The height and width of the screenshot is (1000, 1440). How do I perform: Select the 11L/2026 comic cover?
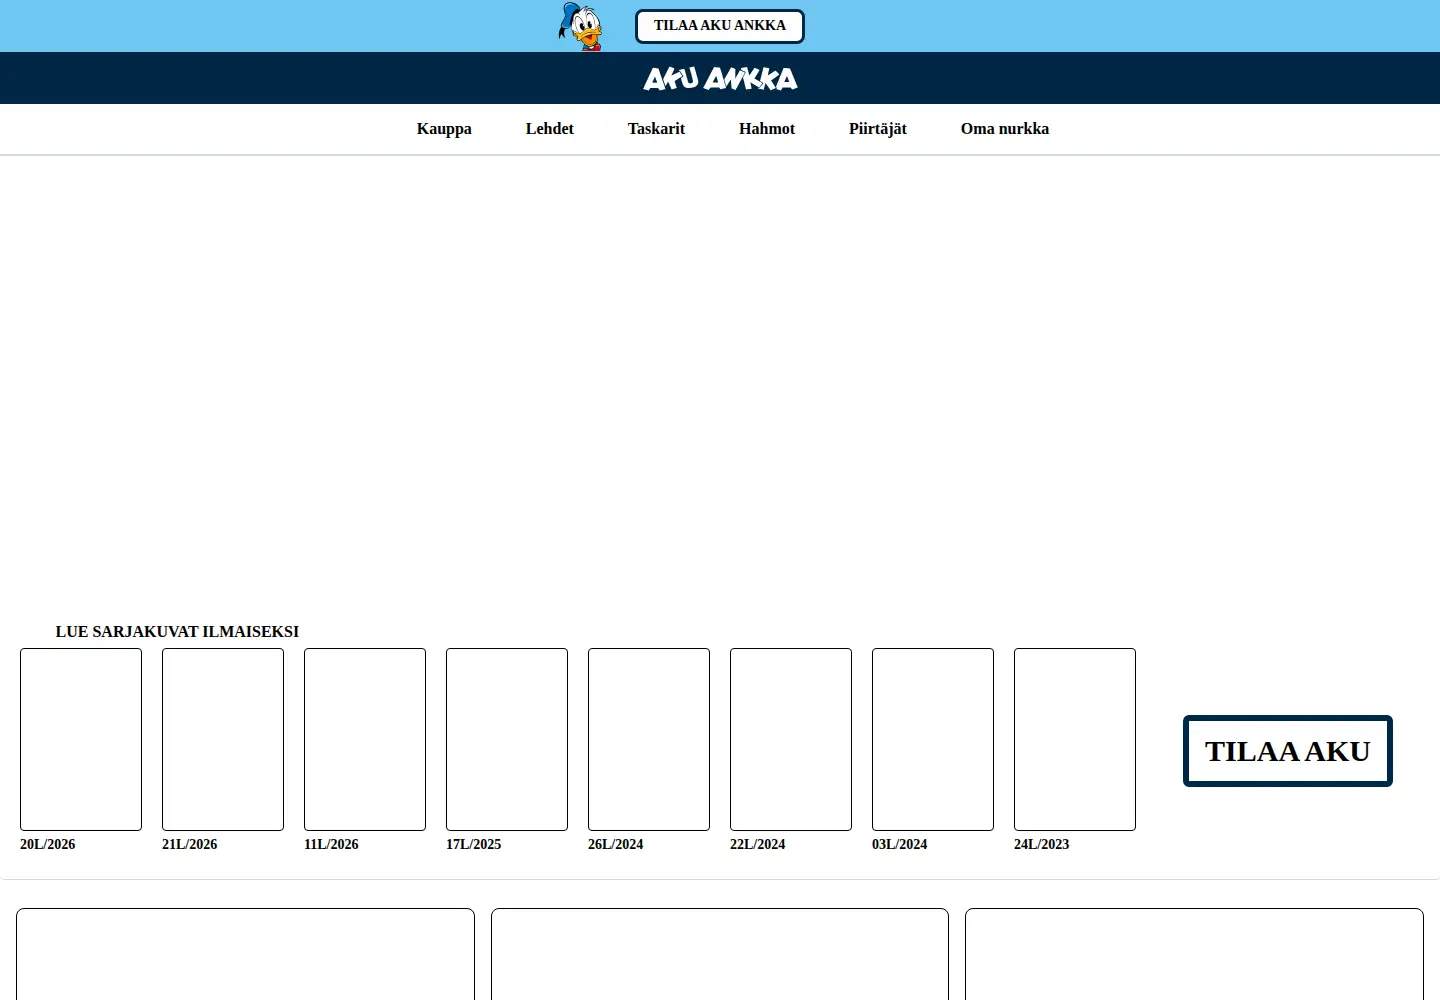[x=365, y=739]
